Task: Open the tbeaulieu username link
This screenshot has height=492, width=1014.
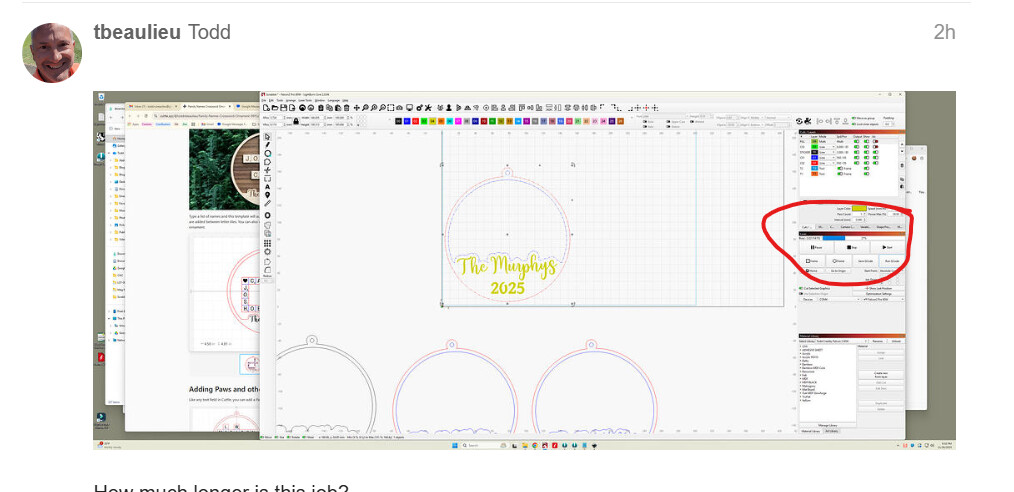Action: pyautogui.click(x=137, y=32)
